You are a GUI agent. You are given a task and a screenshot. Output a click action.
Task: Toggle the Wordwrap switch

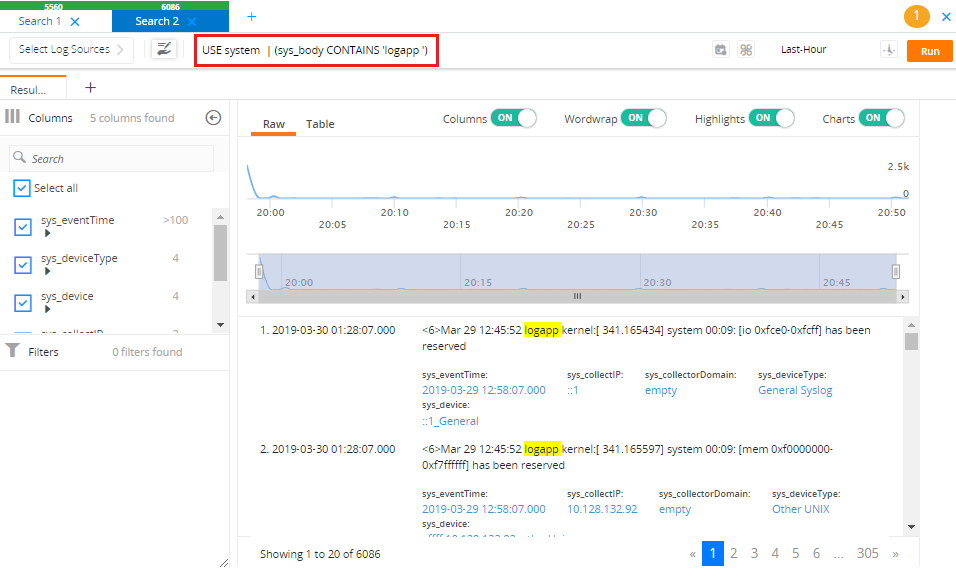pos(644,118)
